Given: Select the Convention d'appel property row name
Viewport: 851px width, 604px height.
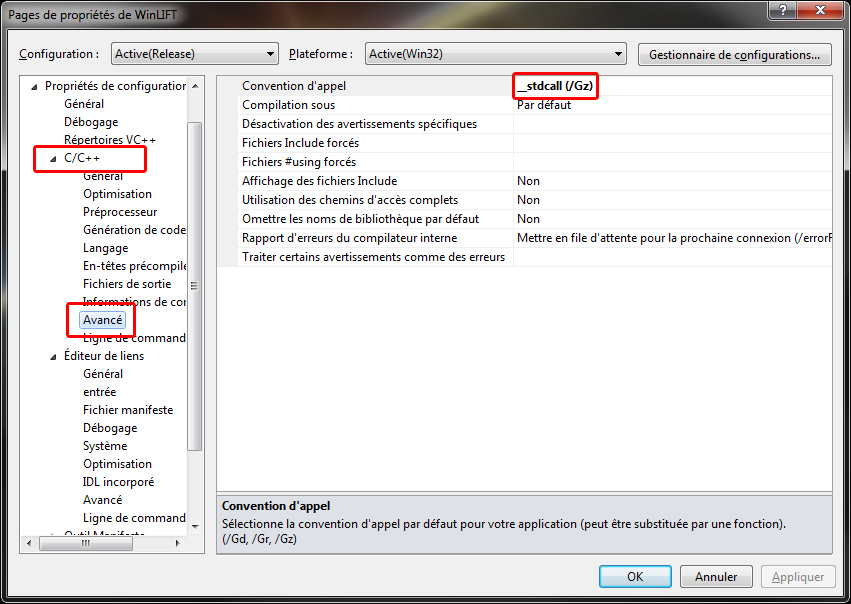Looking at the screenshot, I should (294, 86).
